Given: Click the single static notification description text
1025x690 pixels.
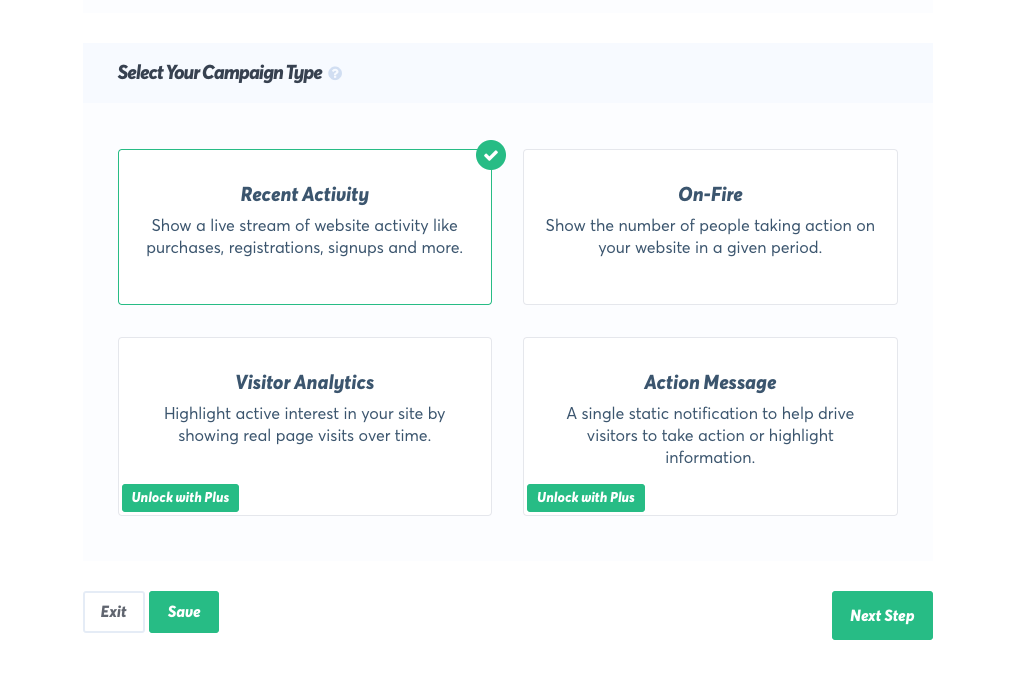Looking at the screenshot, I should click(x=710, y=436).
